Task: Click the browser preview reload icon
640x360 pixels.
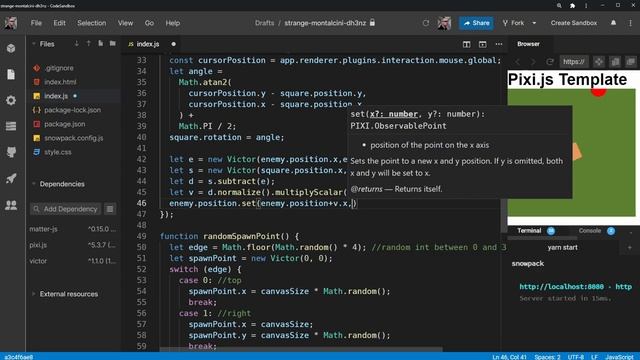Action: point(550,62)
